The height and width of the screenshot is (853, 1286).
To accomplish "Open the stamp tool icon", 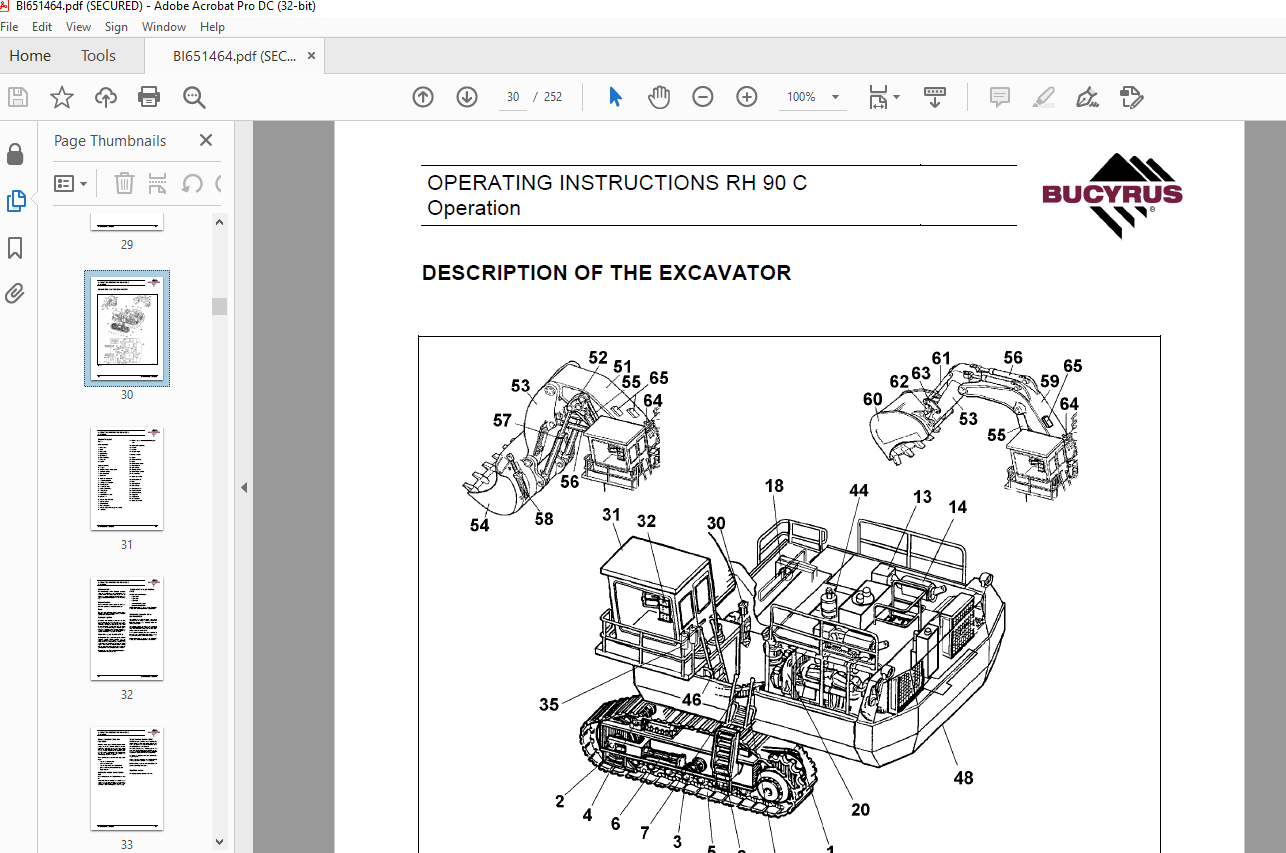I will coord(1131,97).
